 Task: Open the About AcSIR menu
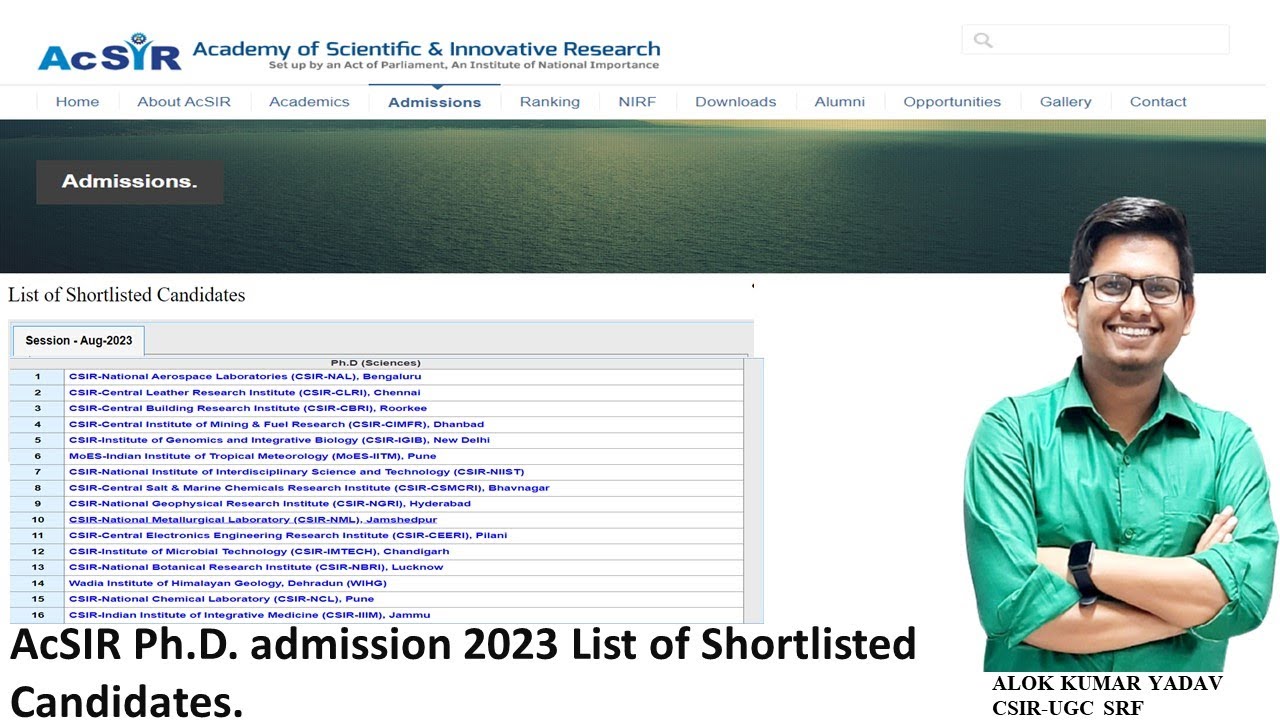pyautogui.click(x=184, y=102)
